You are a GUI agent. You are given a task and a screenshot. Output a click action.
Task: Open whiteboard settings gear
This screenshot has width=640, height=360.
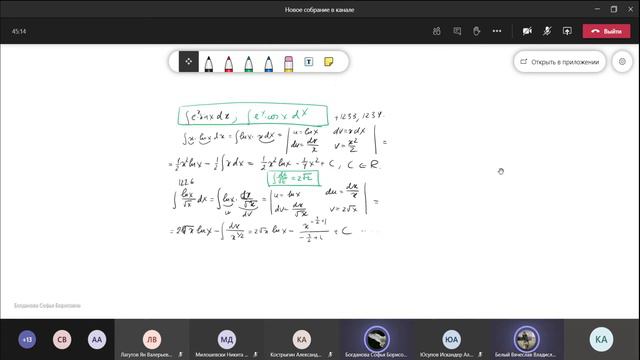622,62
